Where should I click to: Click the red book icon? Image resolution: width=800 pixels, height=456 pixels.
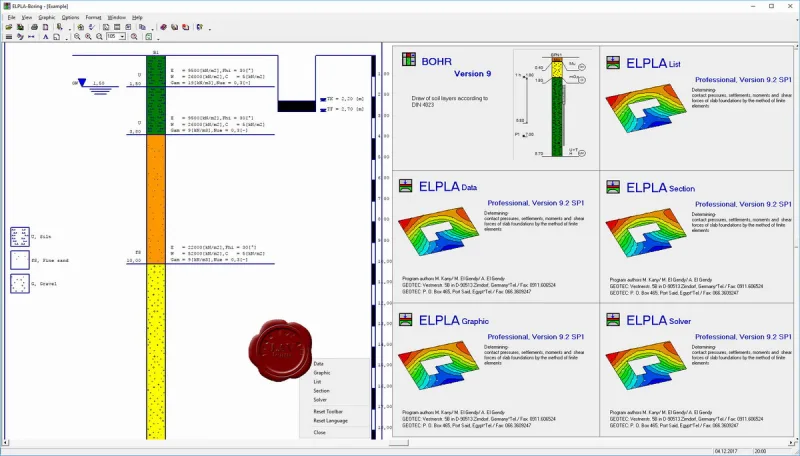coord(163,27)
